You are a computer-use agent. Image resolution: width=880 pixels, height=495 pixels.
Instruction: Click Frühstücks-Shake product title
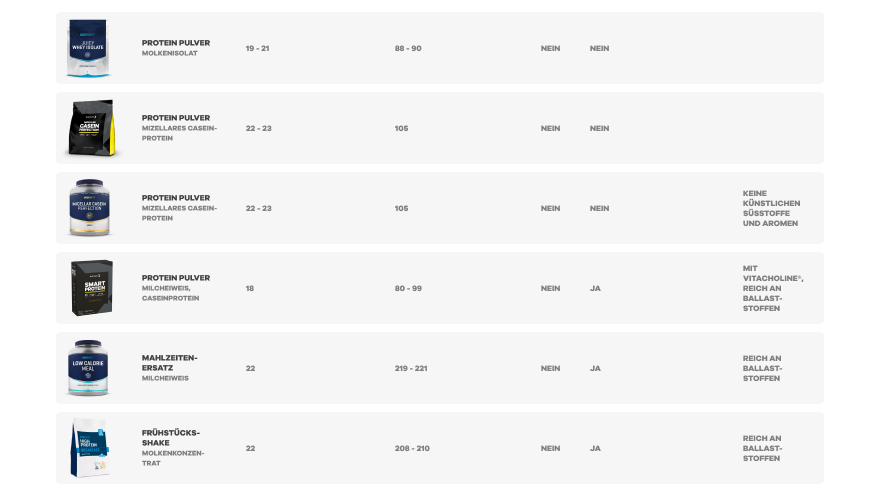click(171, 438)
